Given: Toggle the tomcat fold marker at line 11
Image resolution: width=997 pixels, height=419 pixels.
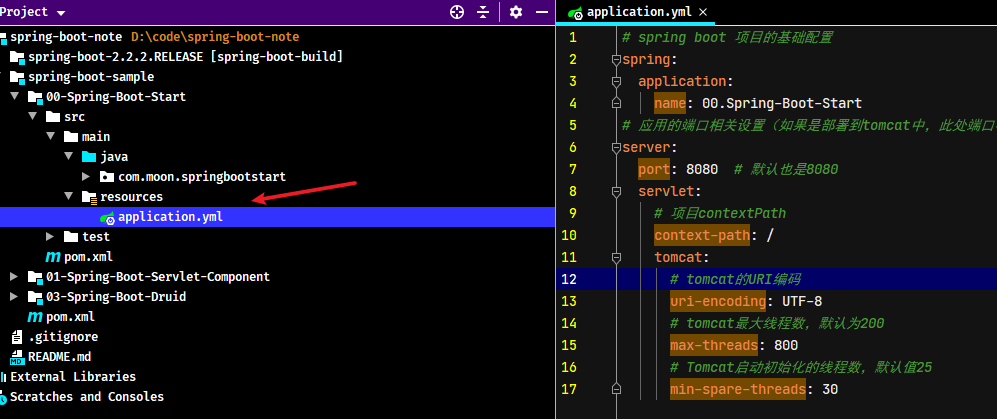Looking at the screenshot, I should pos(615,258).
